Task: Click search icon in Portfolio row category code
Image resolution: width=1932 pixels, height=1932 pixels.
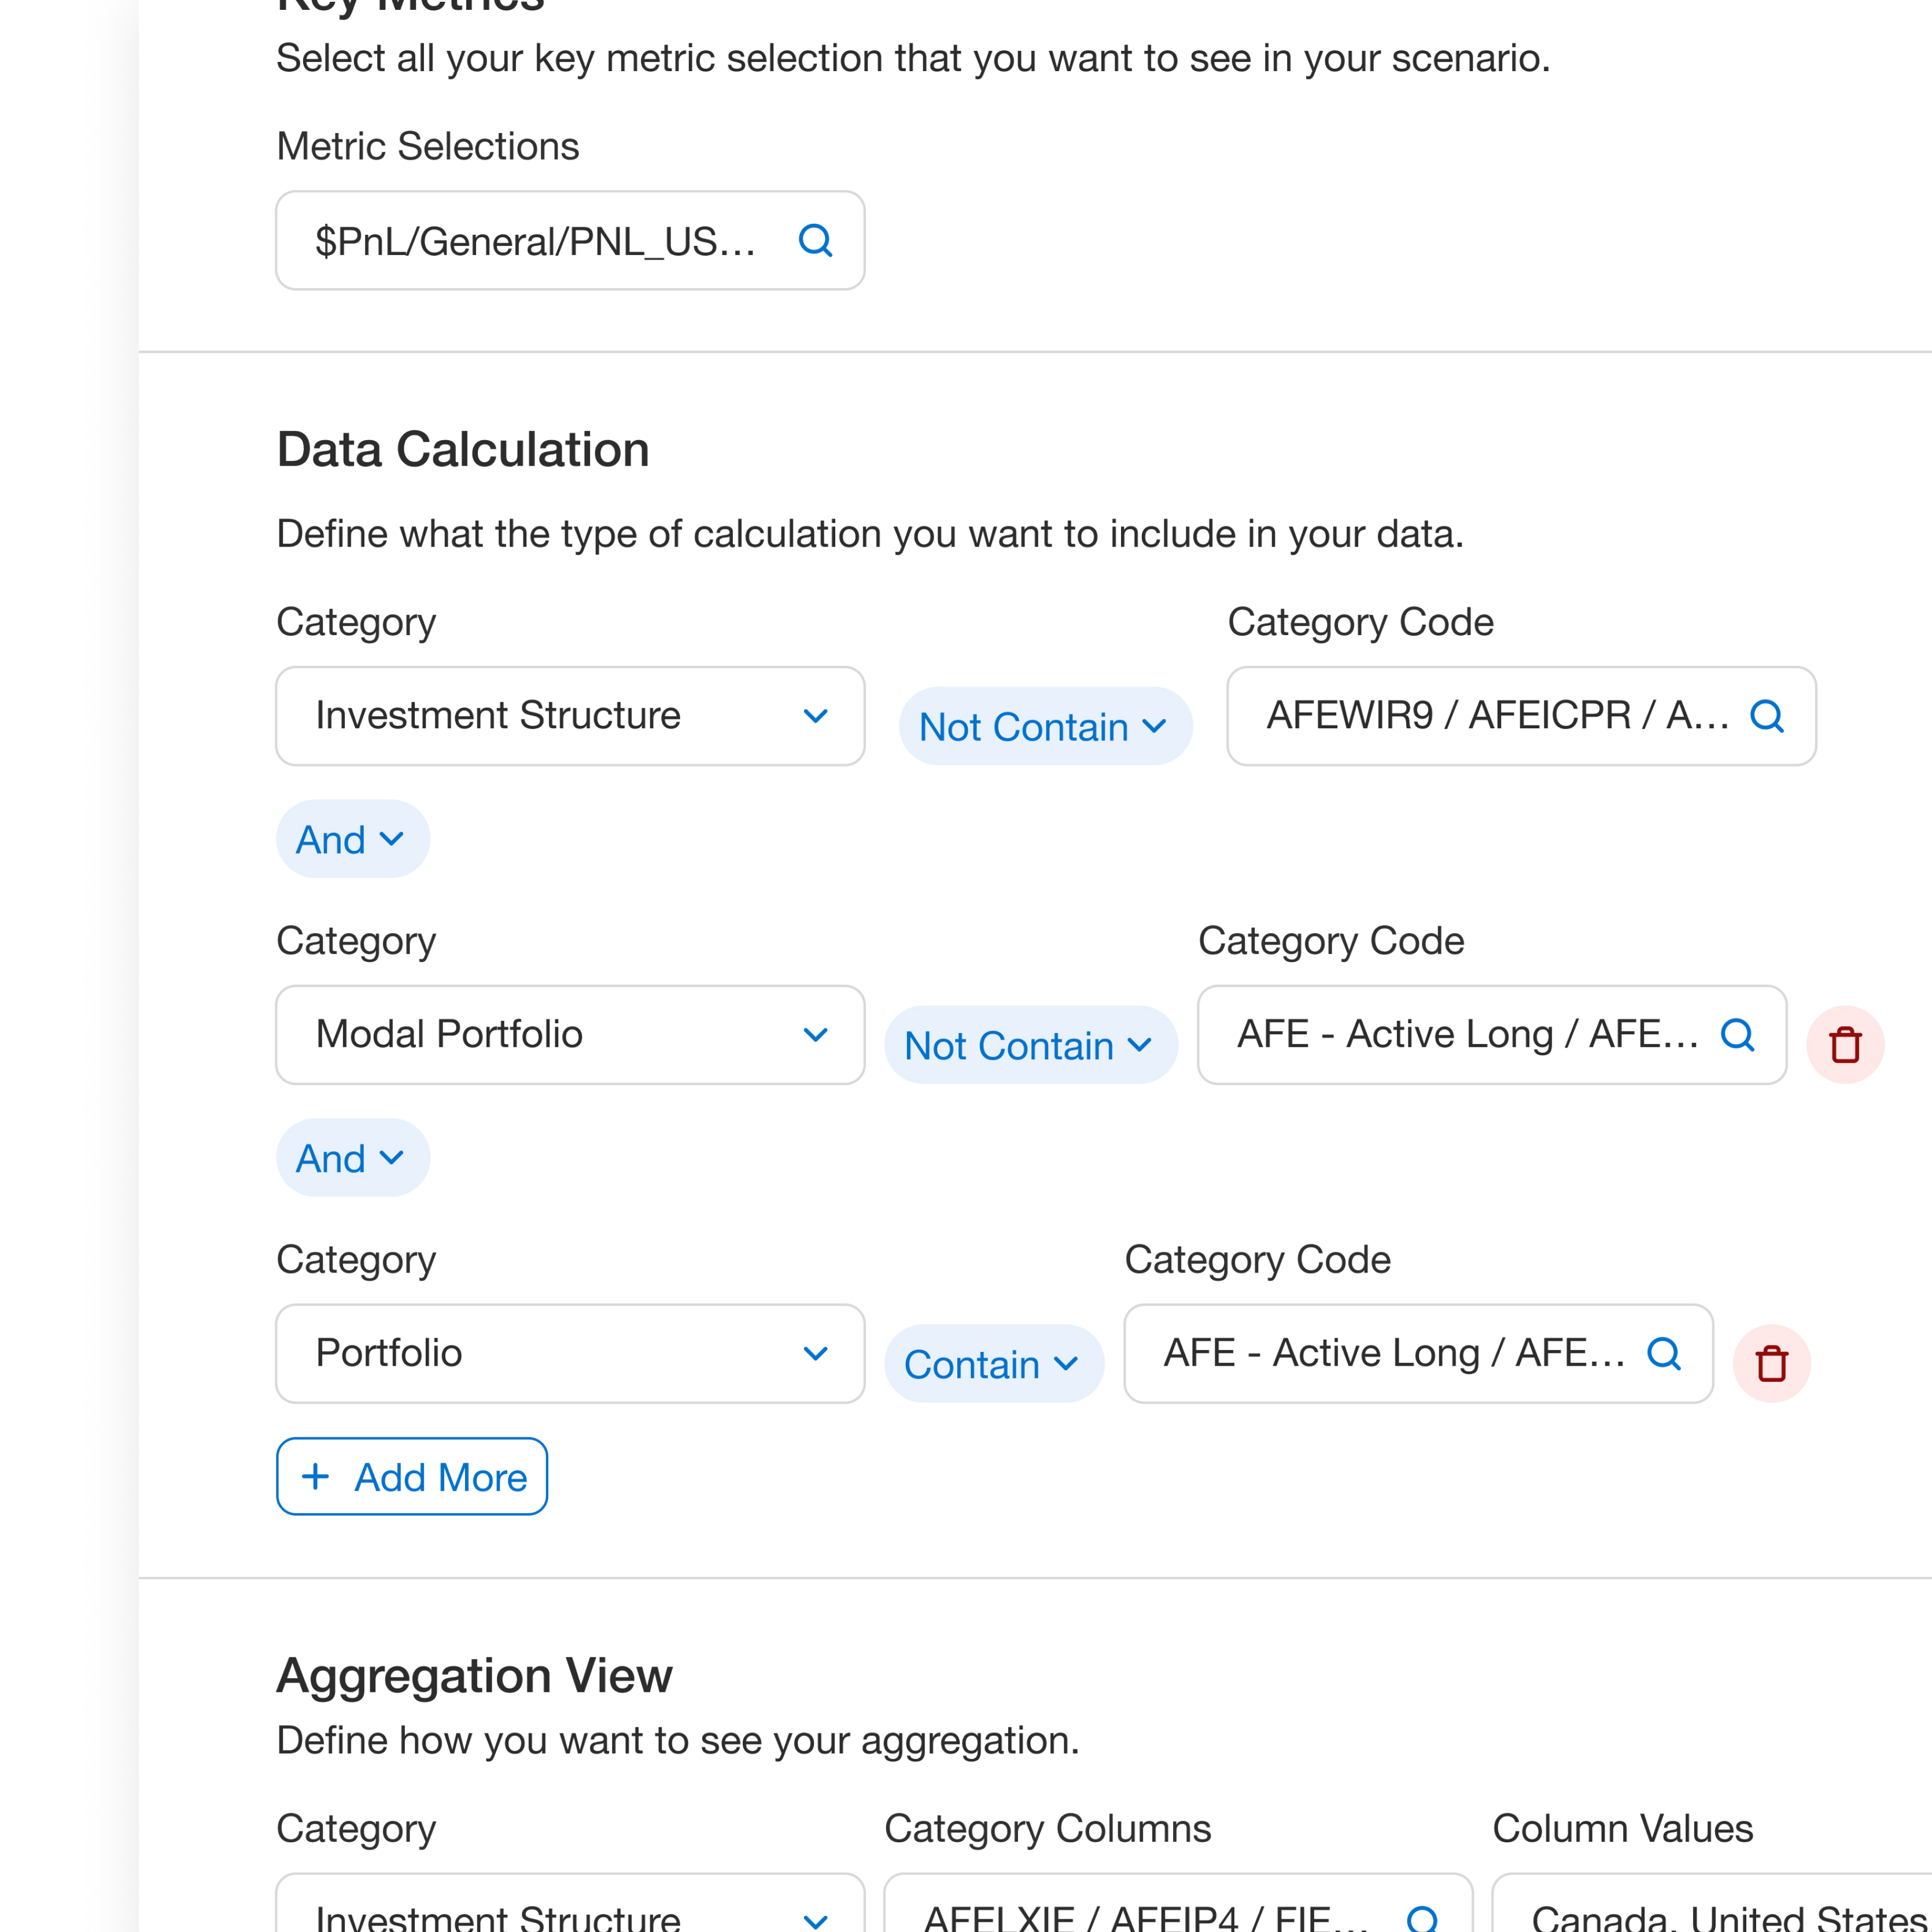Action: [1663, 1353]
